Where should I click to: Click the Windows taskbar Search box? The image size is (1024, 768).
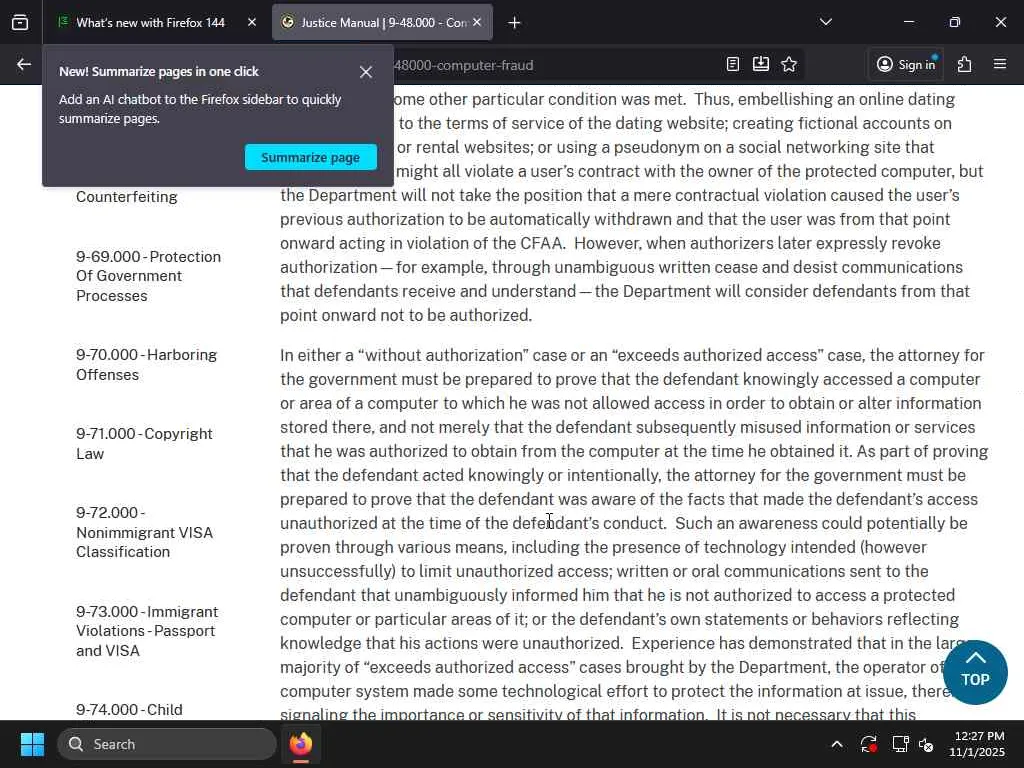click(167, 744)
